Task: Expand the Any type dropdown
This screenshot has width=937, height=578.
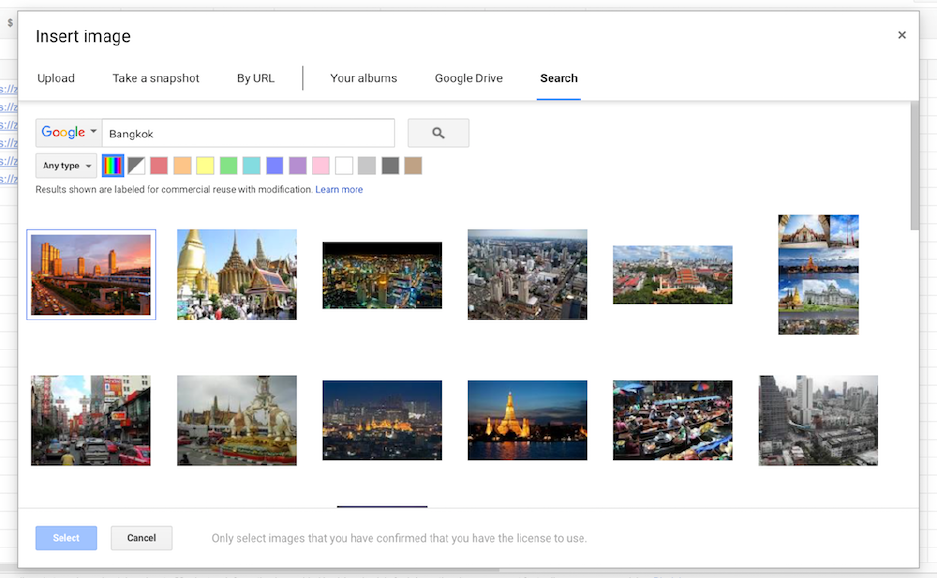Action: pos(67,166)
